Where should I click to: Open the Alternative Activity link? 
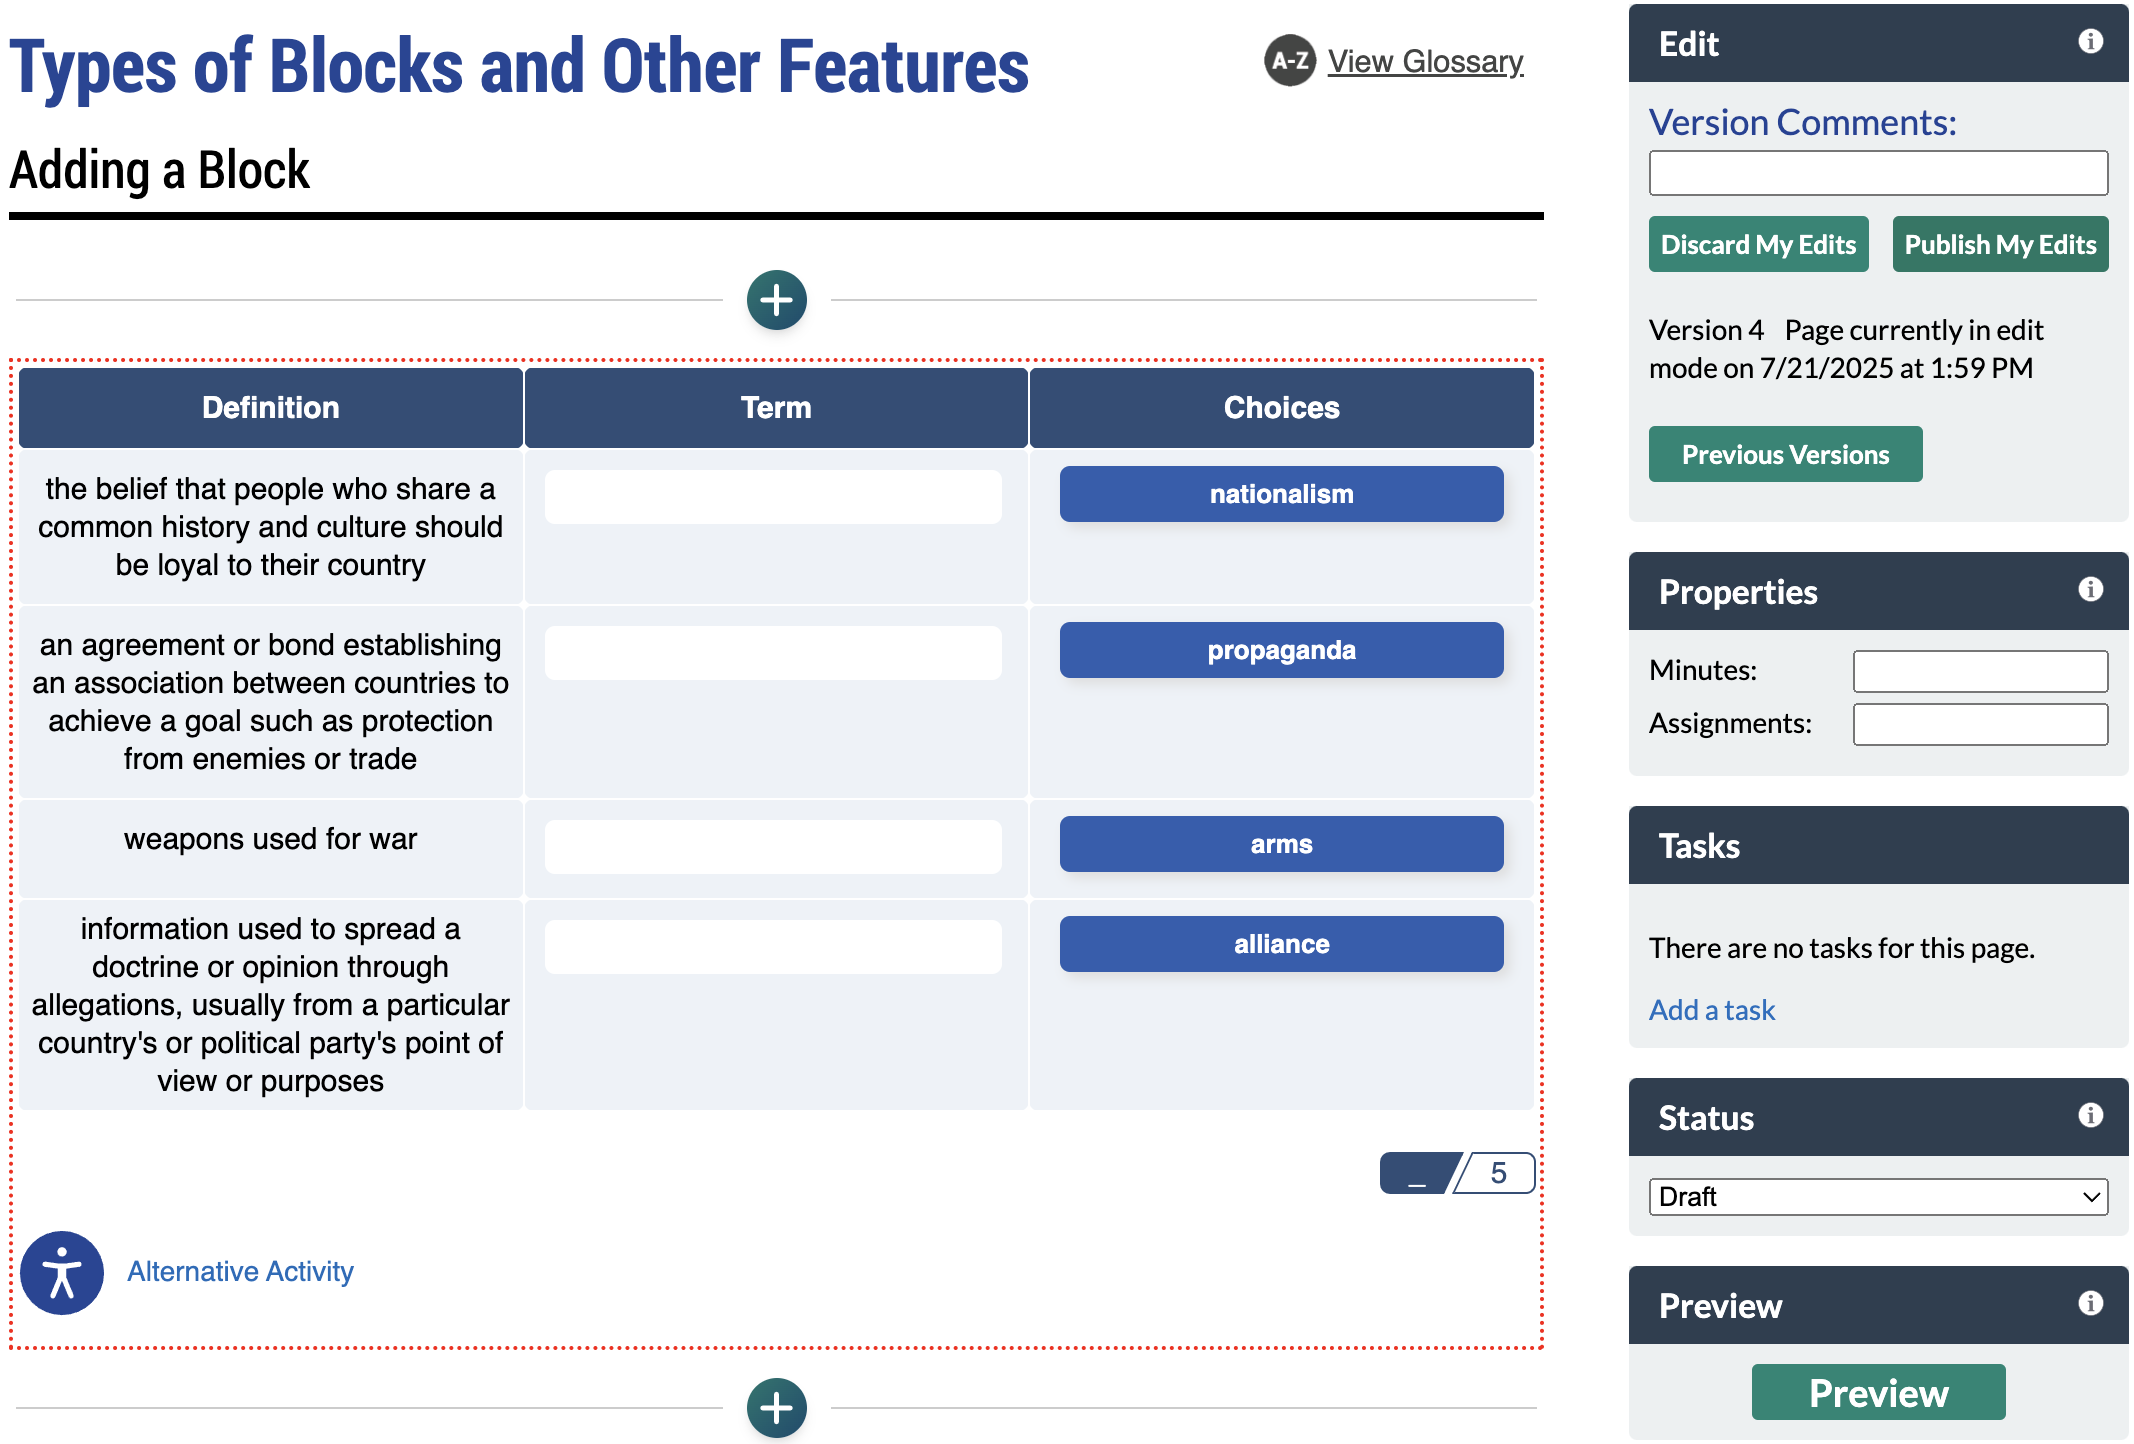(239, 1271)
